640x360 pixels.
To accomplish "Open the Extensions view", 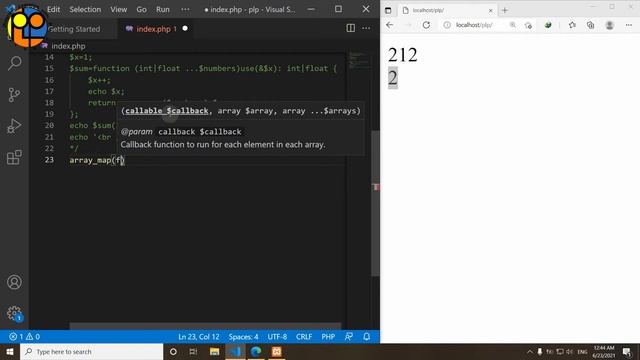I will pyautogui.click(x=15, y=158).
